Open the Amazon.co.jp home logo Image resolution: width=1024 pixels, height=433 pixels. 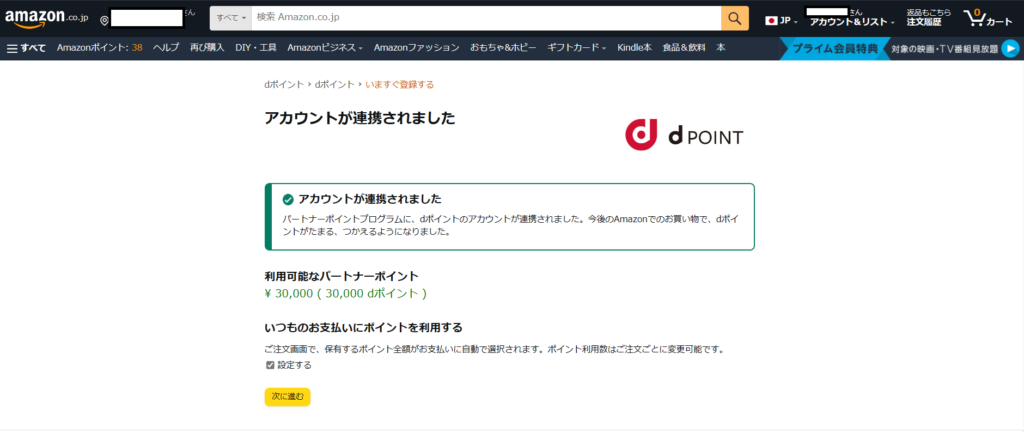point(46,18)
